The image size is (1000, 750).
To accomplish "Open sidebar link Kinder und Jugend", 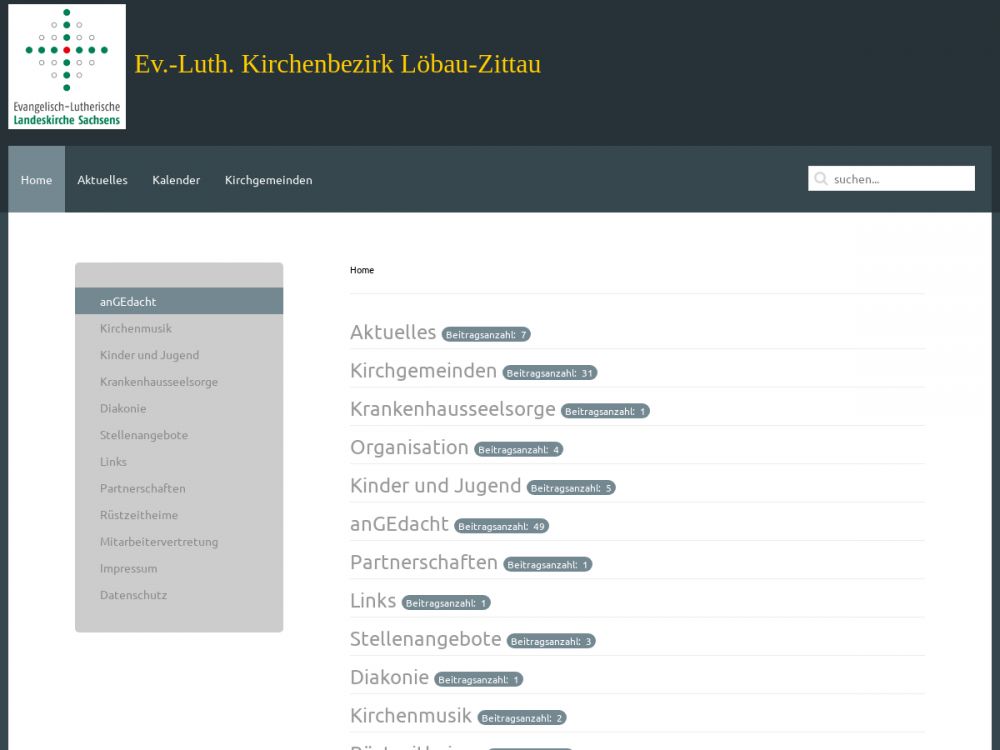I will pyautogui.click(x=149, y=355).
